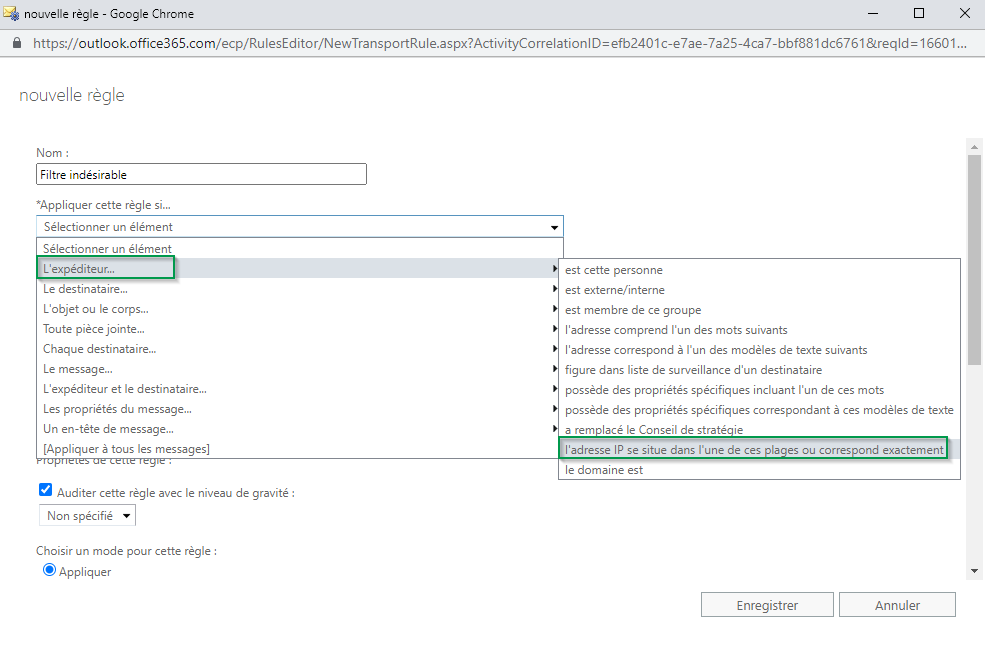Select IP address range condition option
985x648 pixels.
[753, 450]
